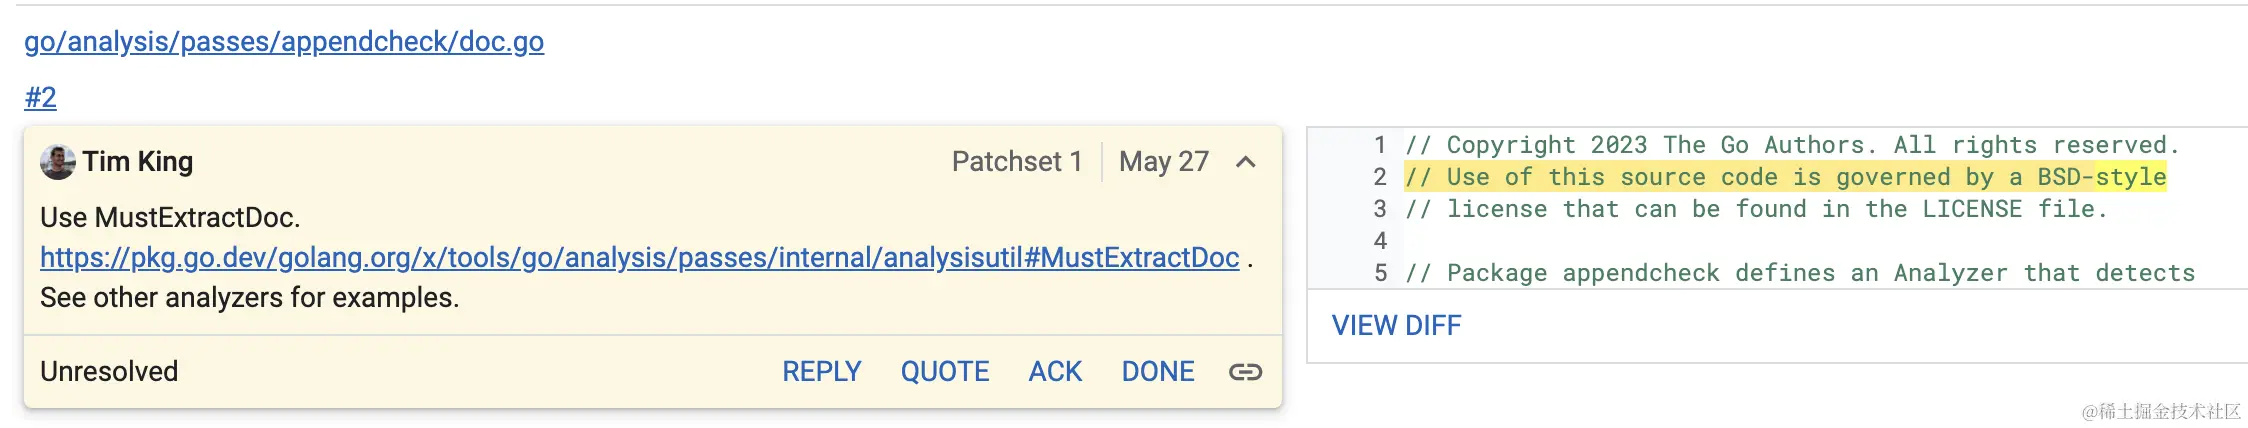
Task: Acknowledge comment with ACK
Action: [x=1055, y=372]
